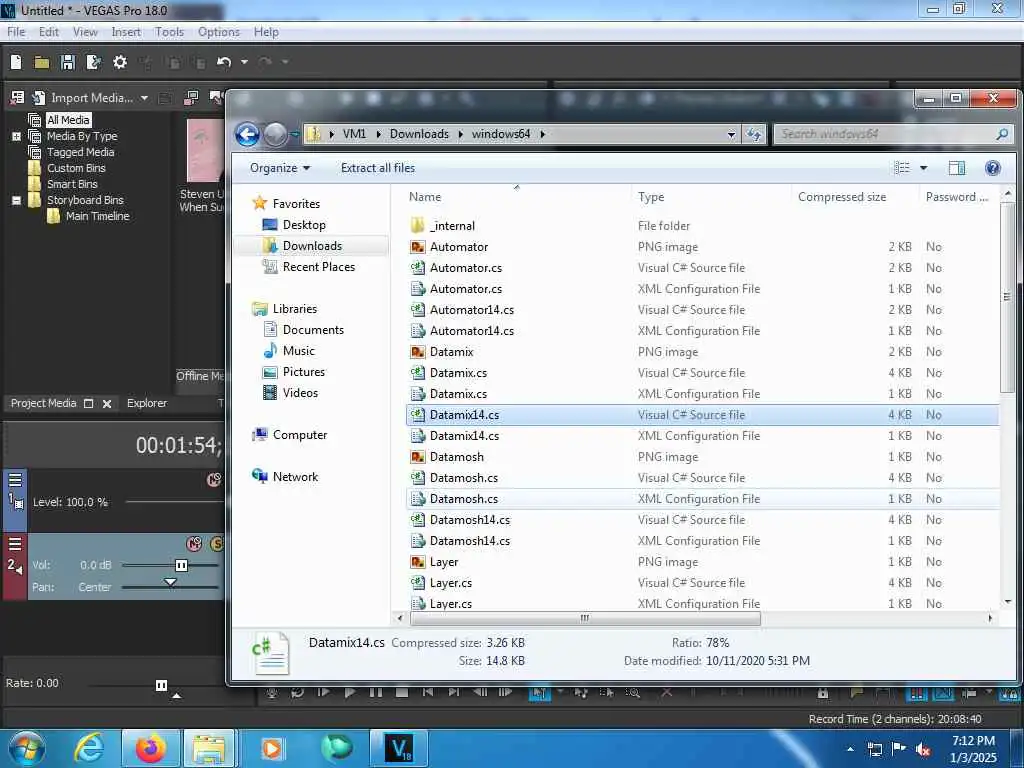
Task: Select All Media in the media tree
Action: click(68, 120)
